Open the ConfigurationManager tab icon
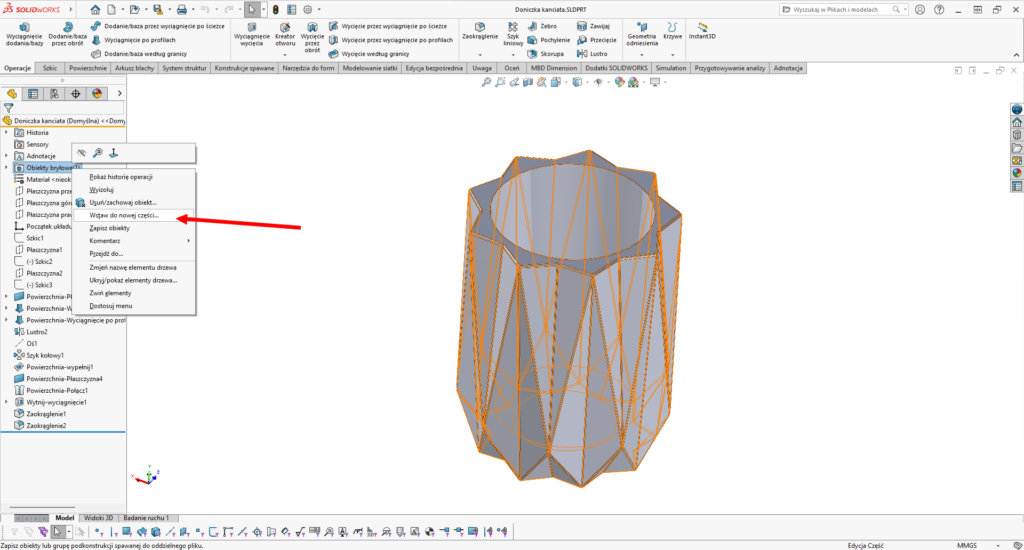Image resolution: width=1024 pixels, height=550 pixels. click(54, 94)
